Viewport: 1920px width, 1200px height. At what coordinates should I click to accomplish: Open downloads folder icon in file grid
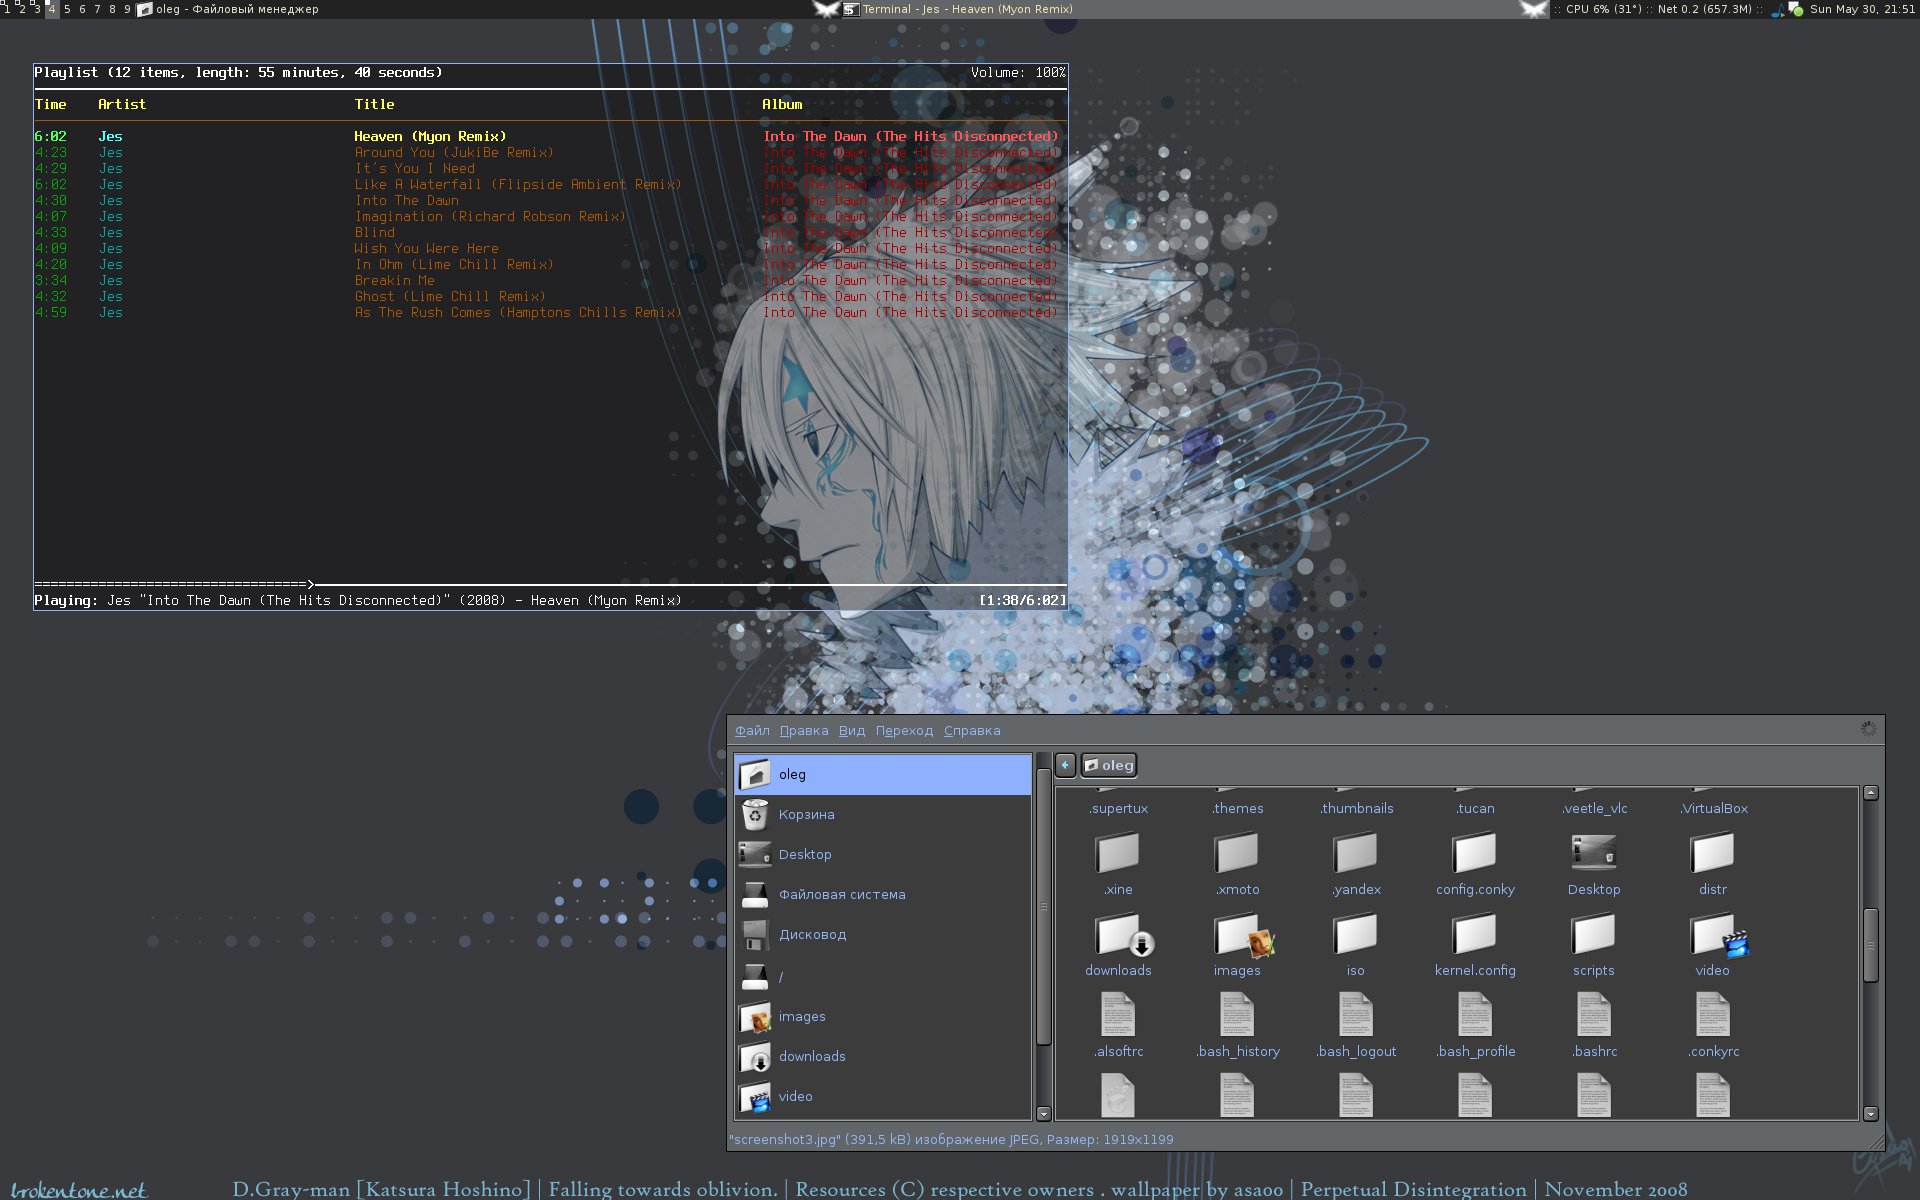[x=1122, y=935]
